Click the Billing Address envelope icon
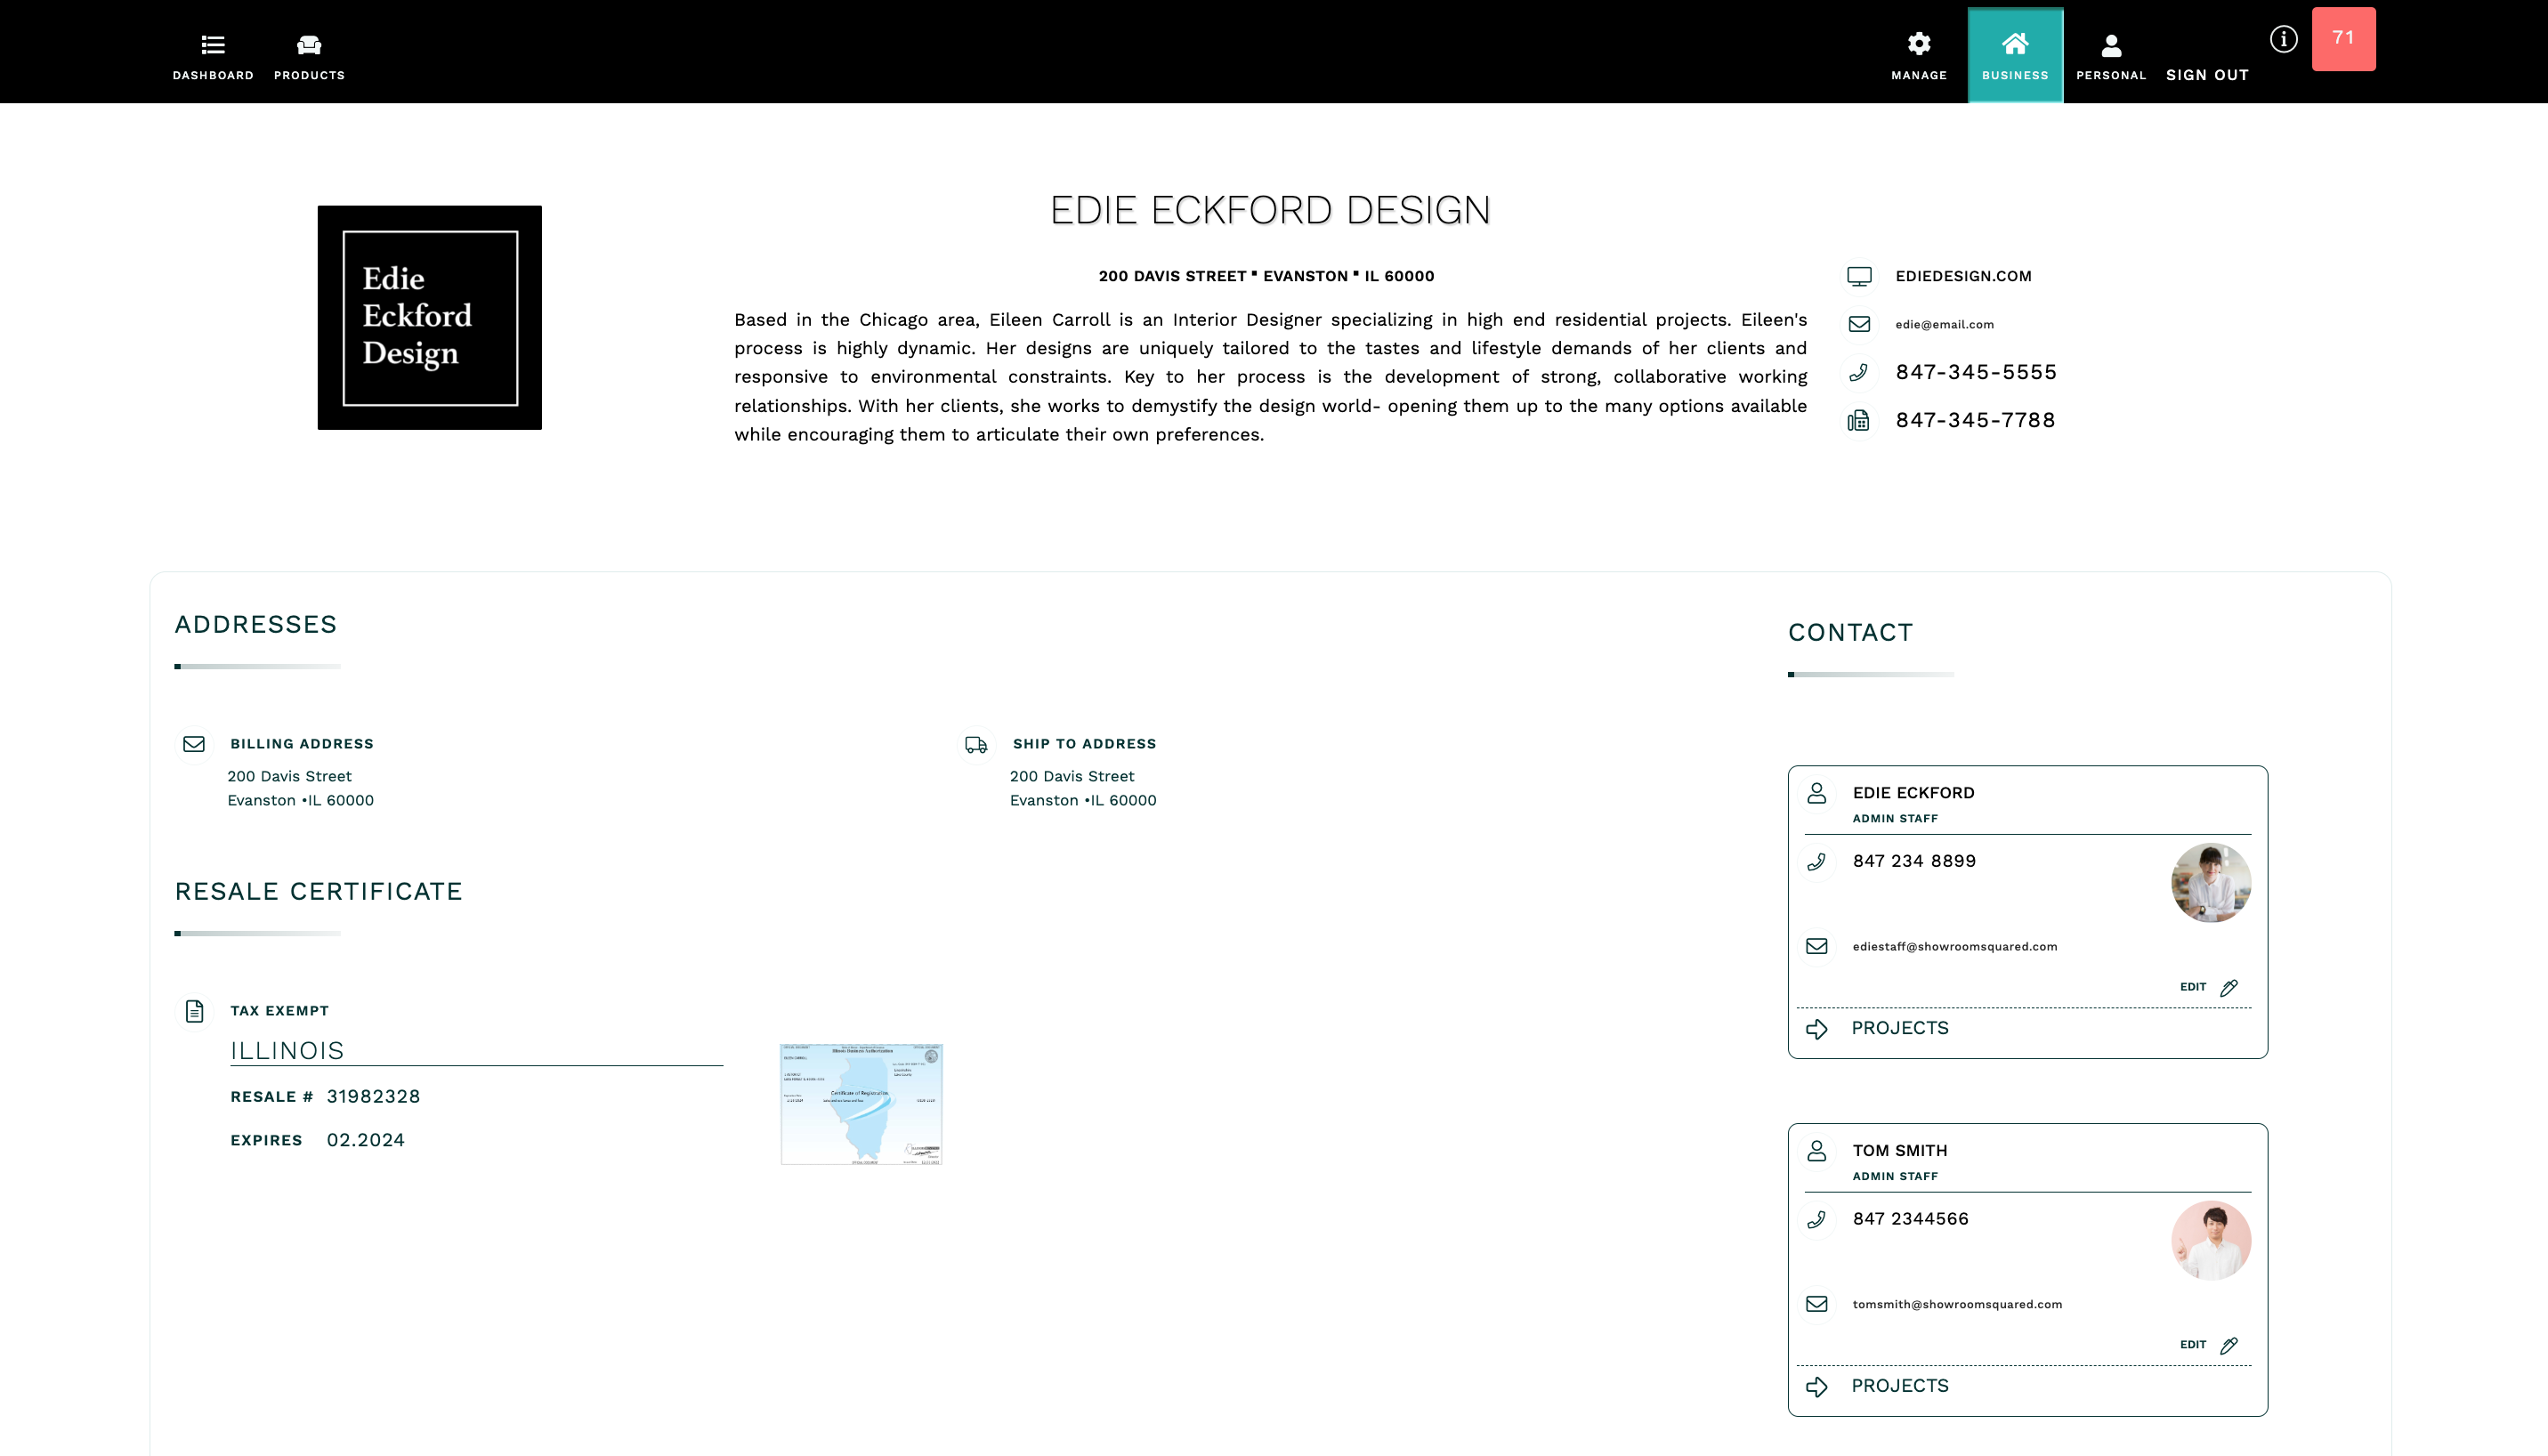2548x1456 pixels. 194,744
